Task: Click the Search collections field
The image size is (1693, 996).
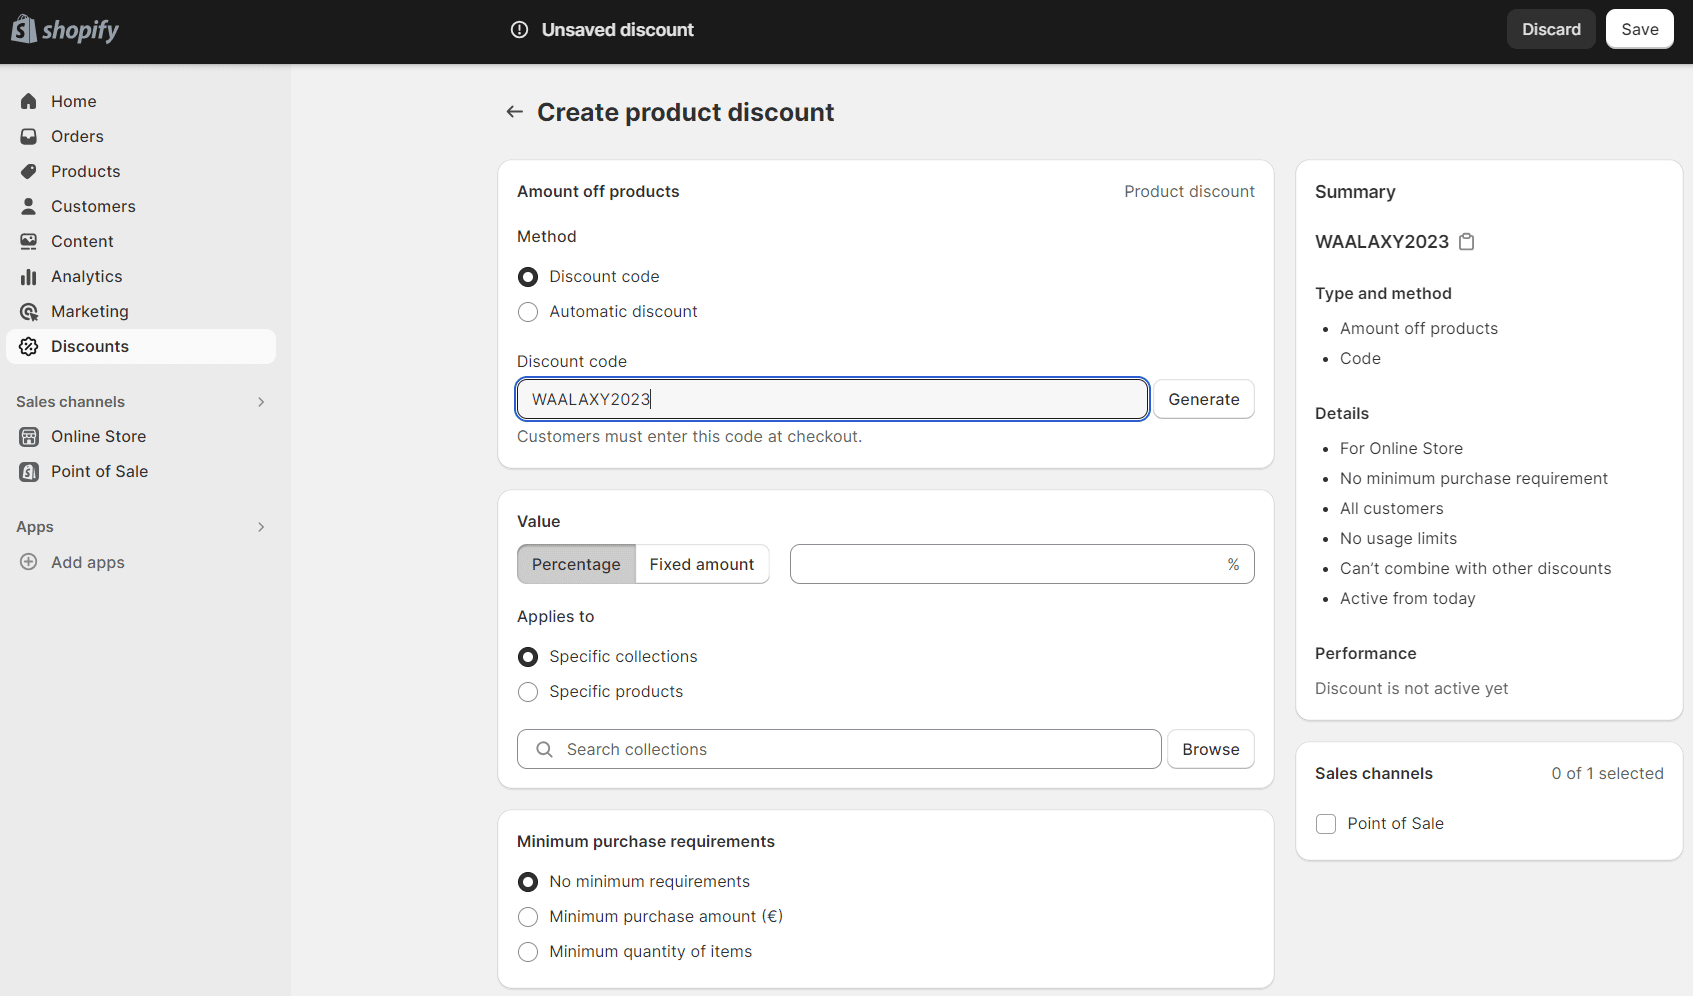Action: (839, 749)
